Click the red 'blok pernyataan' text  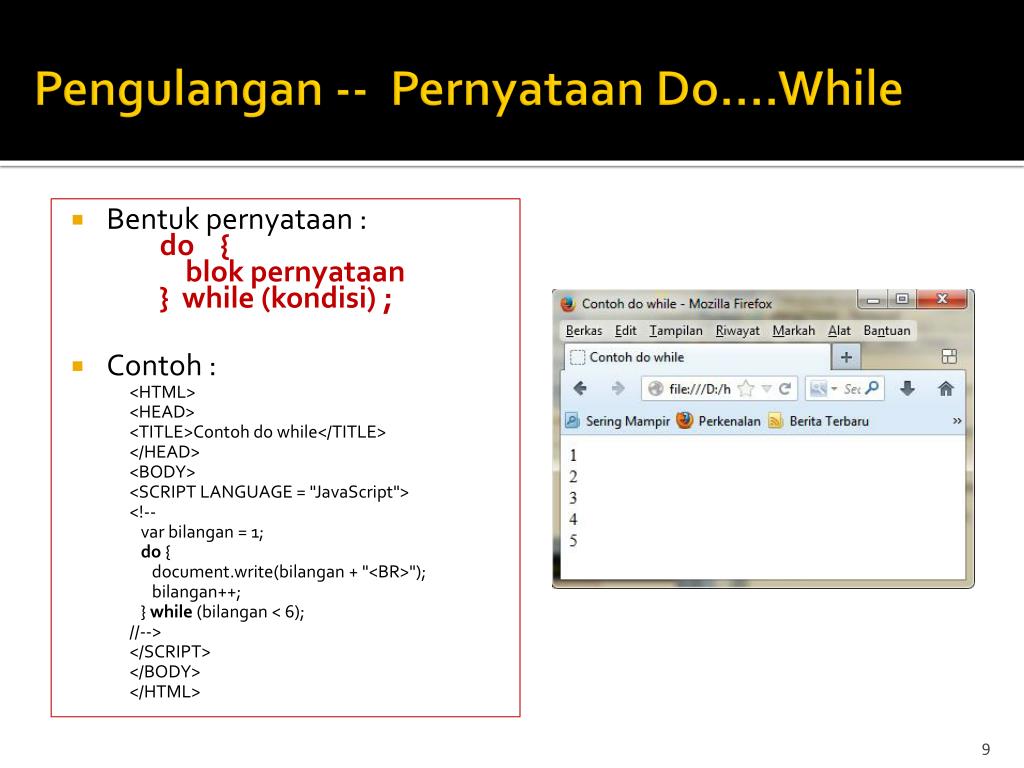click(x=295, y=272)
